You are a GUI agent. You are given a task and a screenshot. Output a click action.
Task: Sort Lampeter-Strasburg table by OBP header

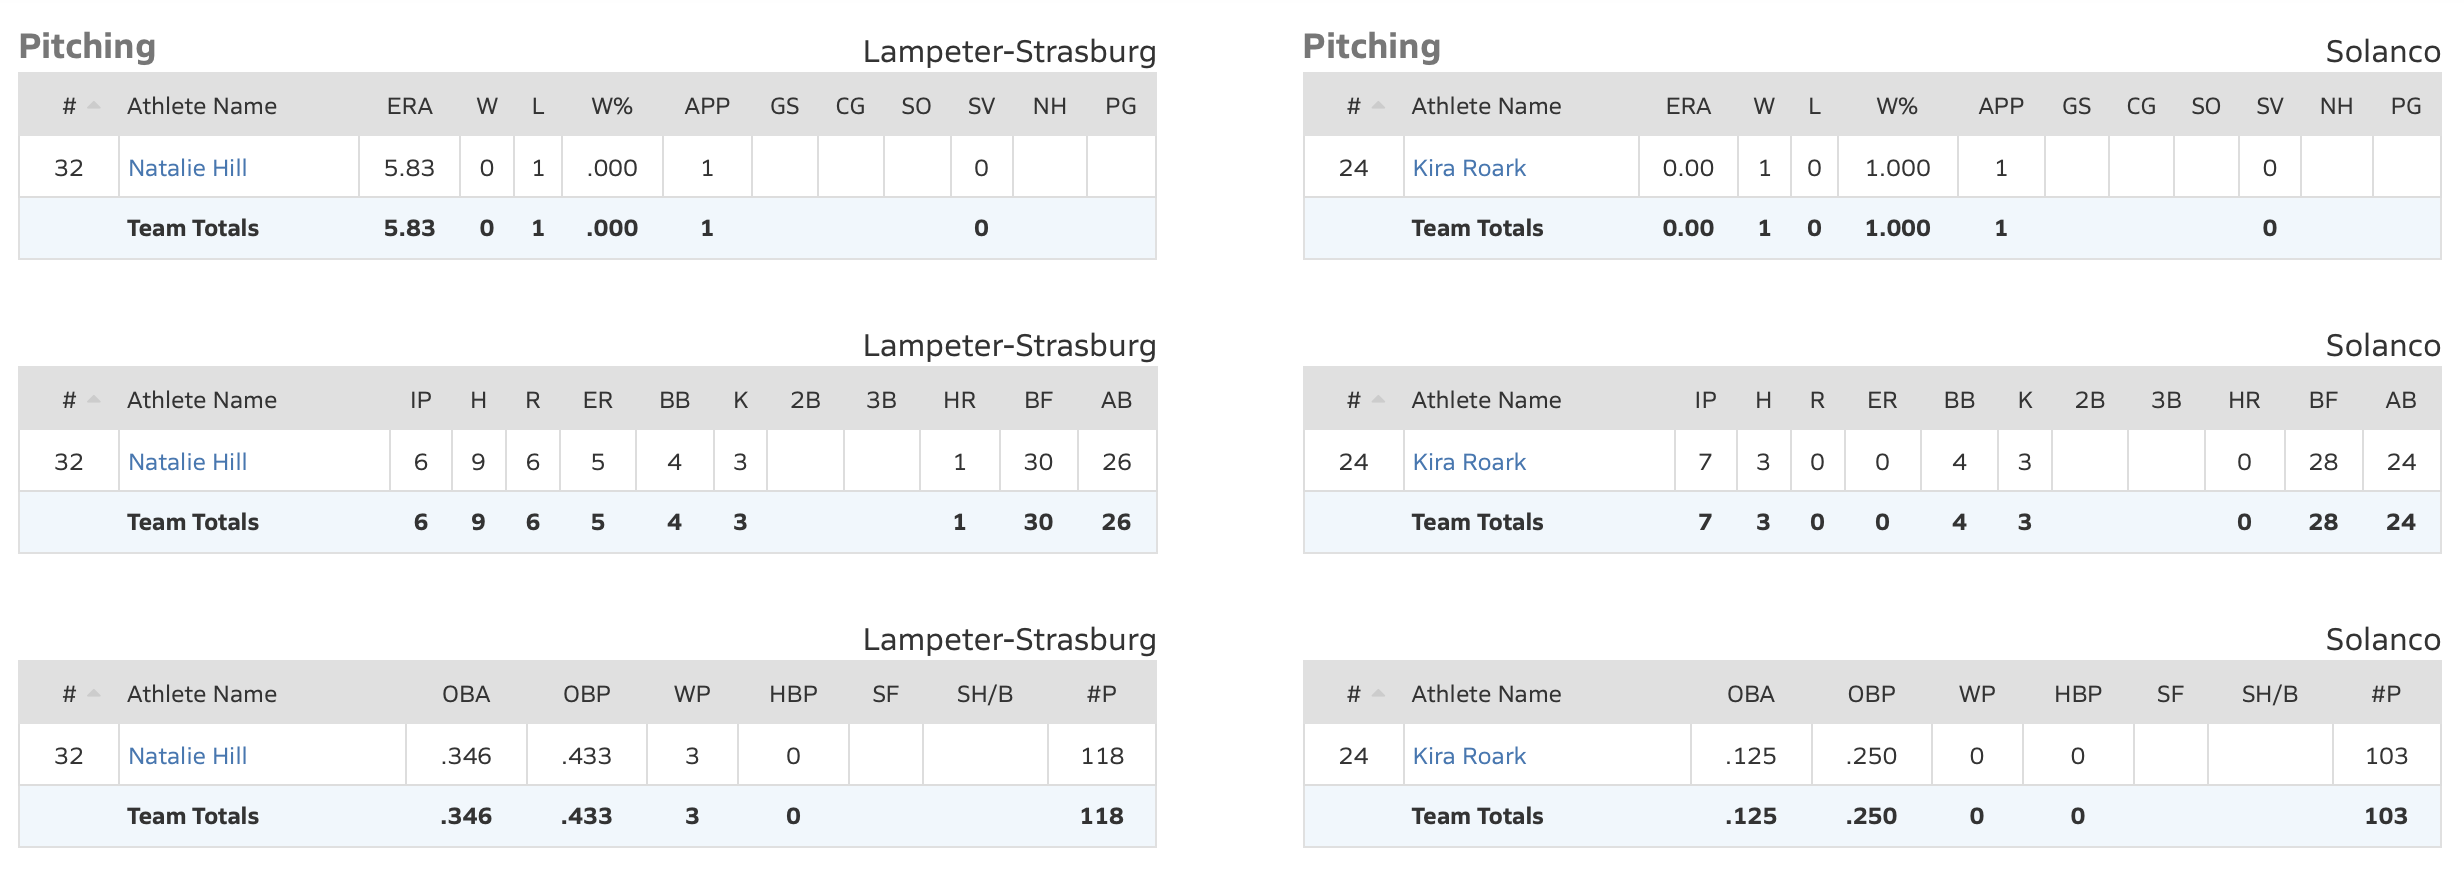click(x=586, y=694)
